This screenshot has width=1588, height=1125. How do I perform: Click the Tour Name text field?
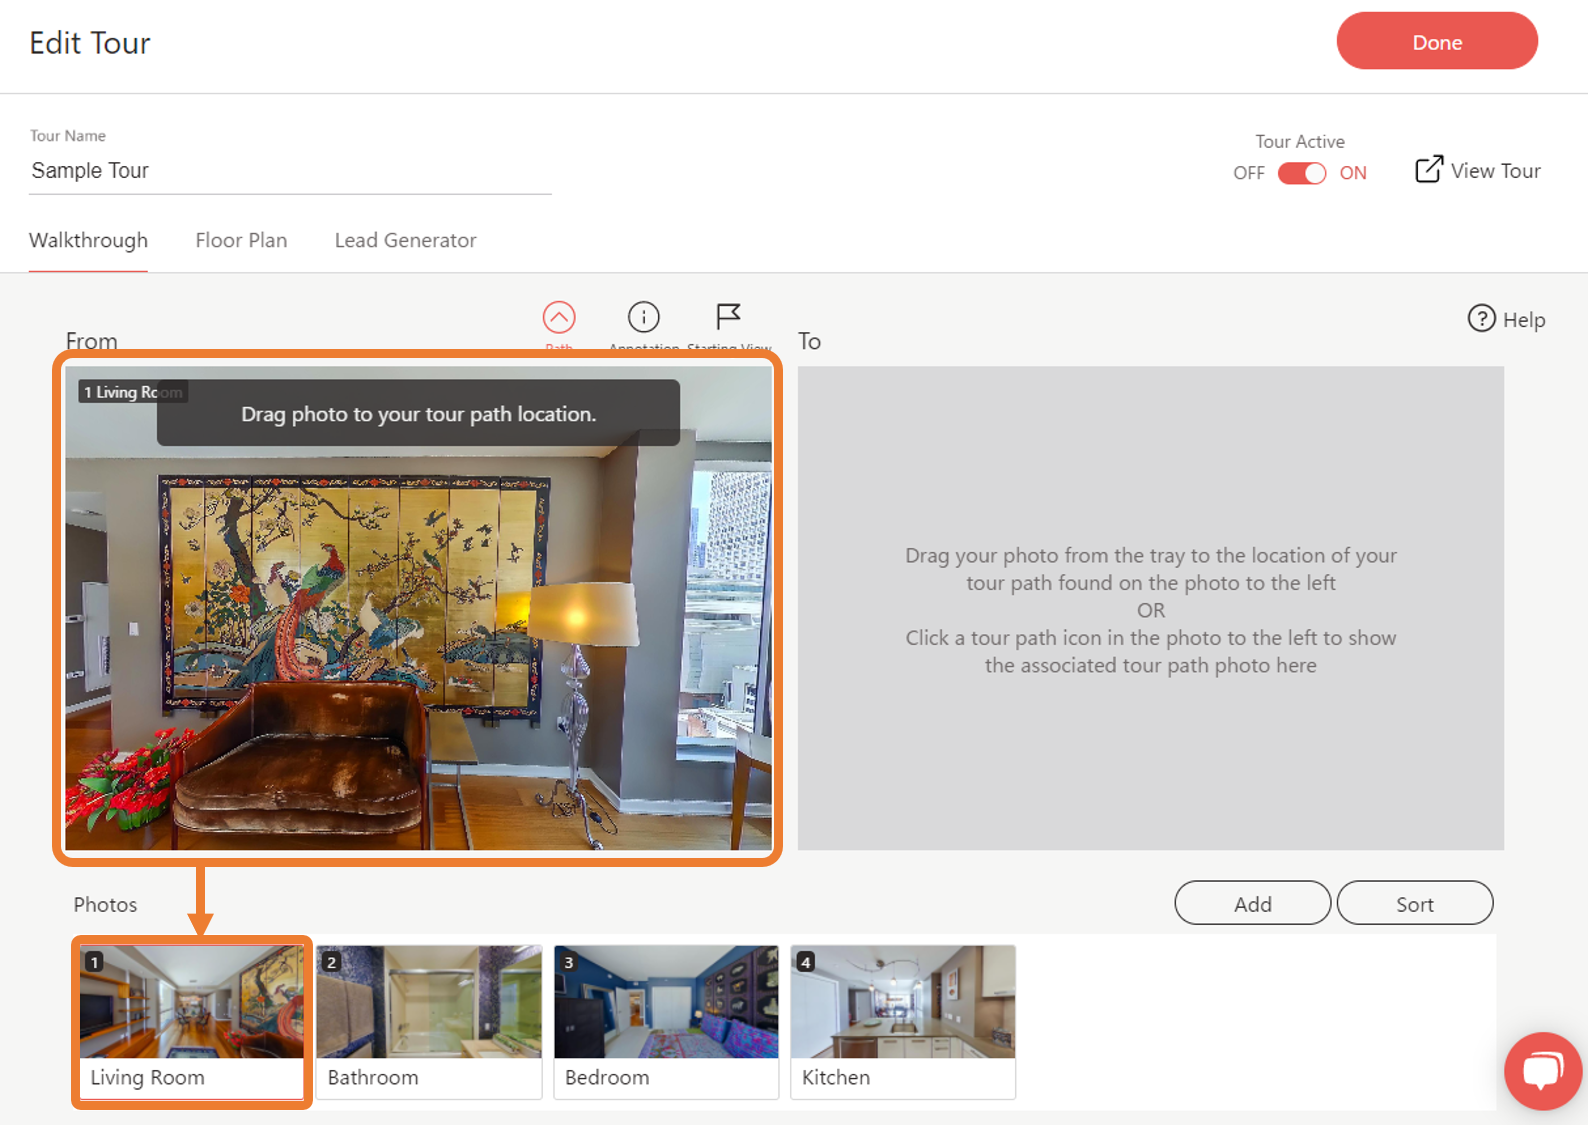[x=290, y=171]
